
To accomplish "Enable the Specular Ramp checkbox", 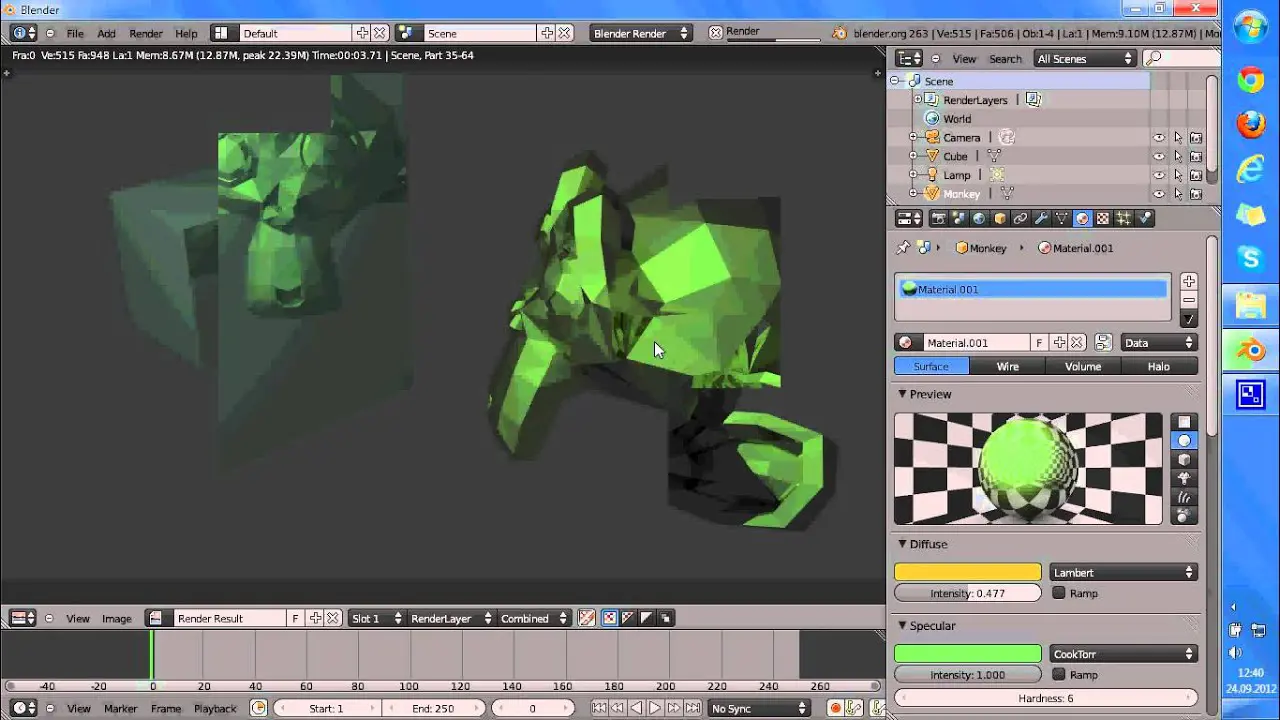I will [1059, 675].
